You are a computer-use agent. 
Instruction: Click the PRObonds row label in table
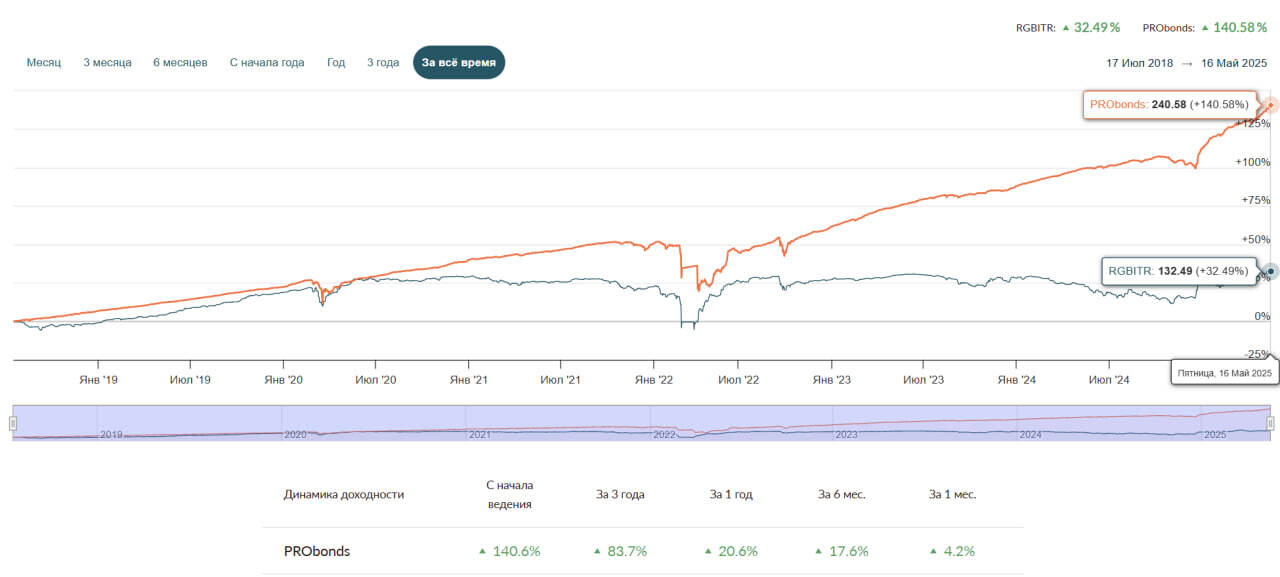tap(317, 551)
